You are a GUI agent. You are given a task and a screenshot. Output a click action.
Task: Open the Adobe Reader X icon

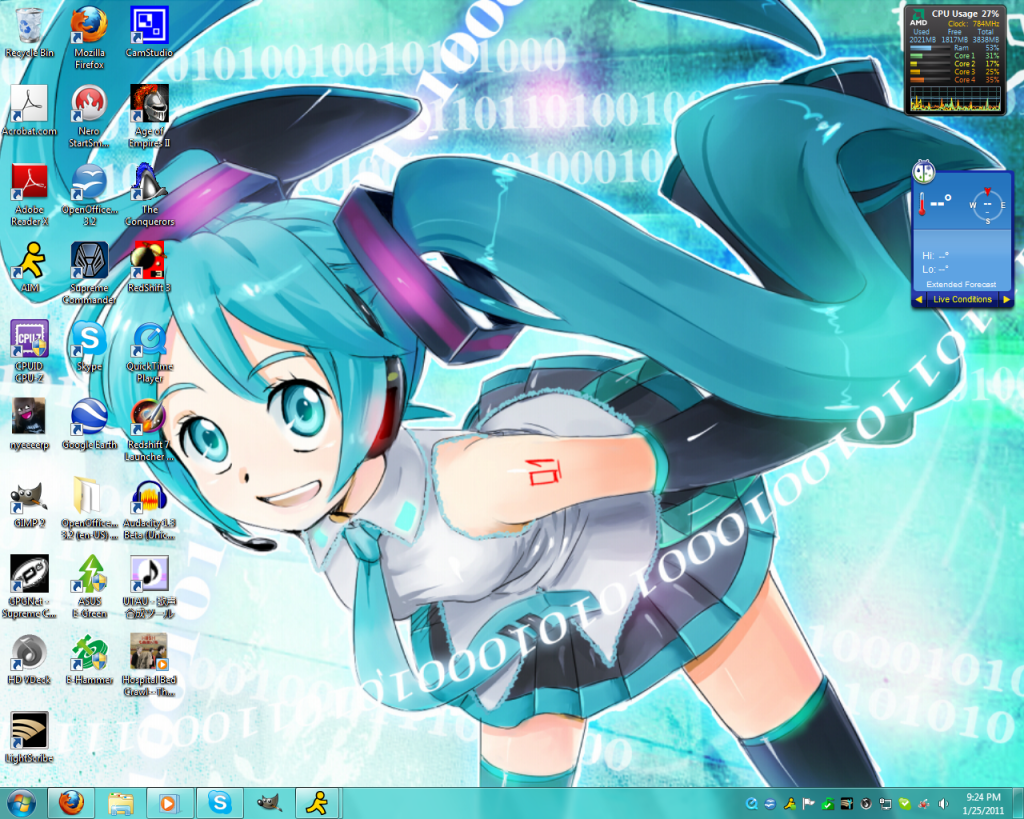[29, 195]
